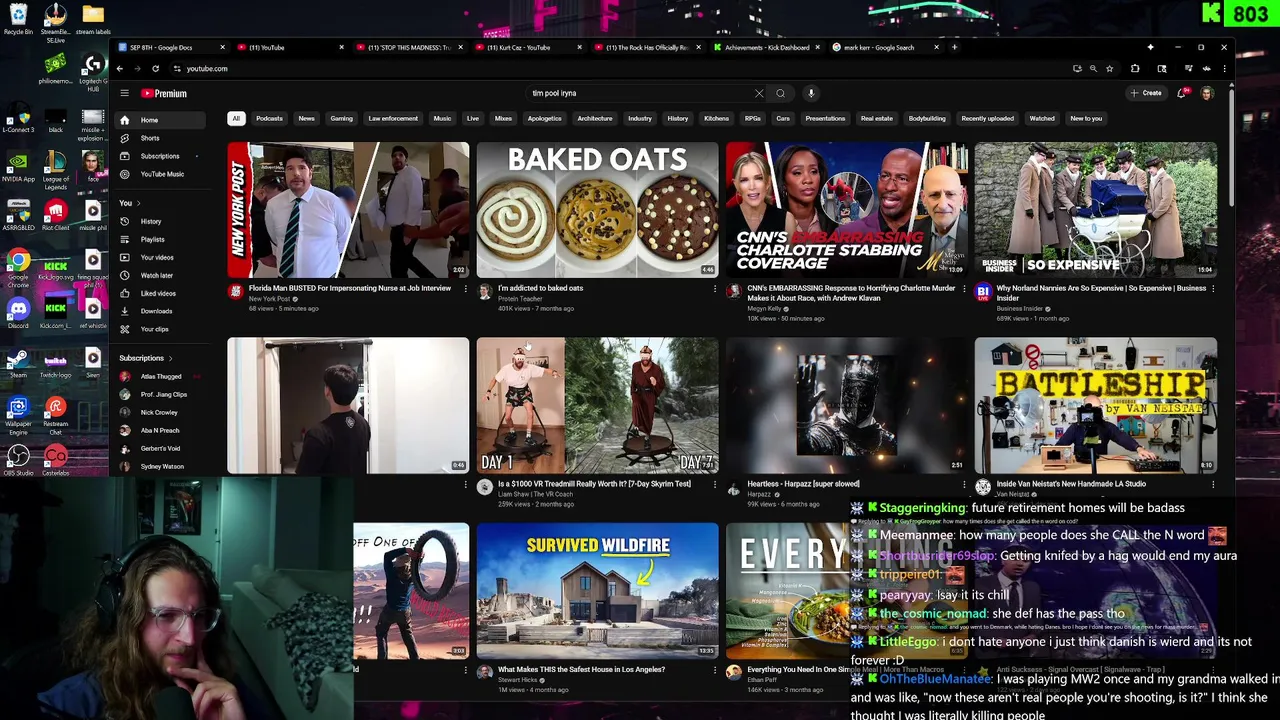Open "I'm addicted to baked oats" title
This screenshot has width=1280, height=720.
541,288
